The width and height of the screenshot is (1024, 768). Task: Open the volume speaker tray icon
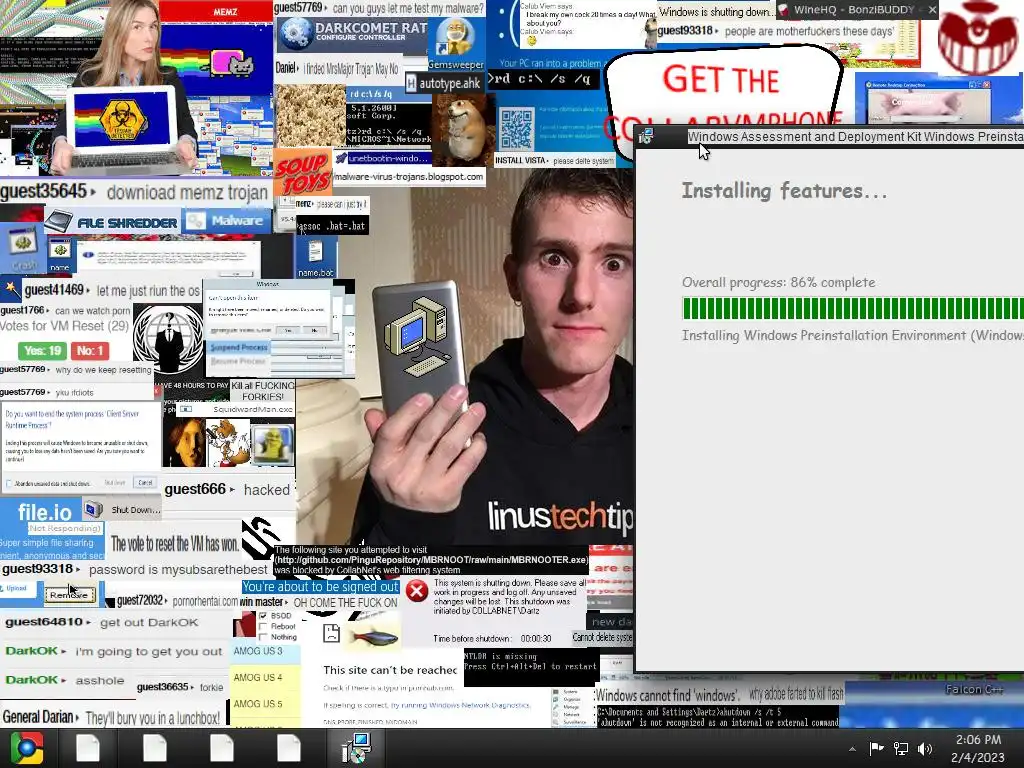tap(925, 749)
